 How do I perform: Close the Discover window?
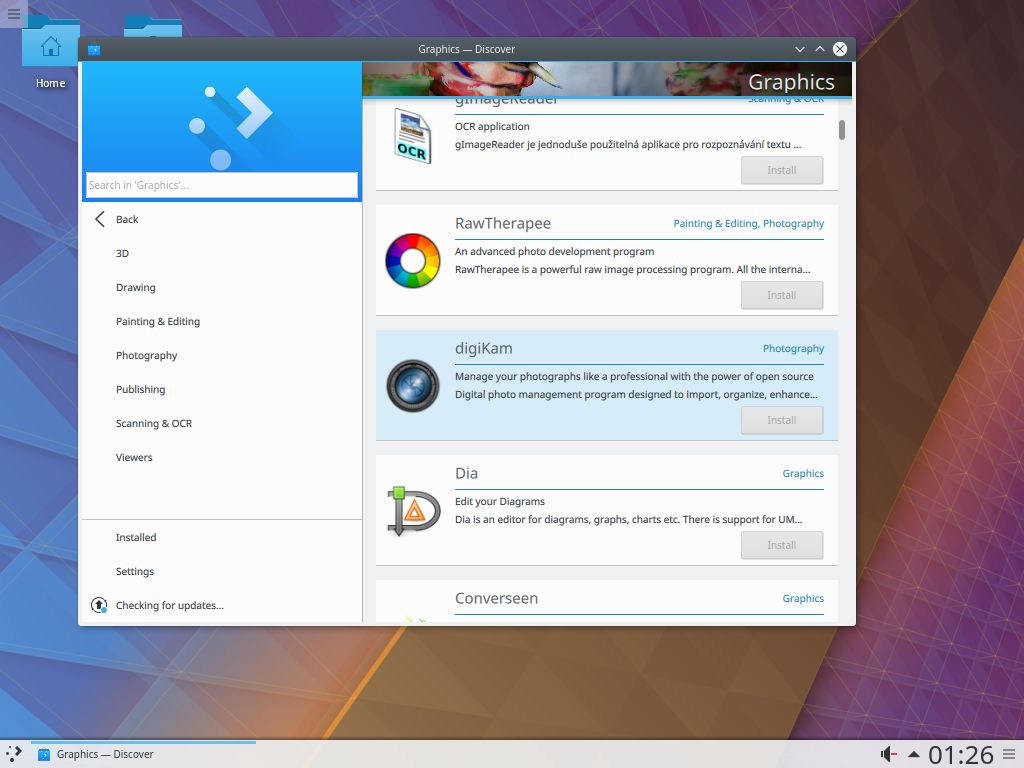840,50
